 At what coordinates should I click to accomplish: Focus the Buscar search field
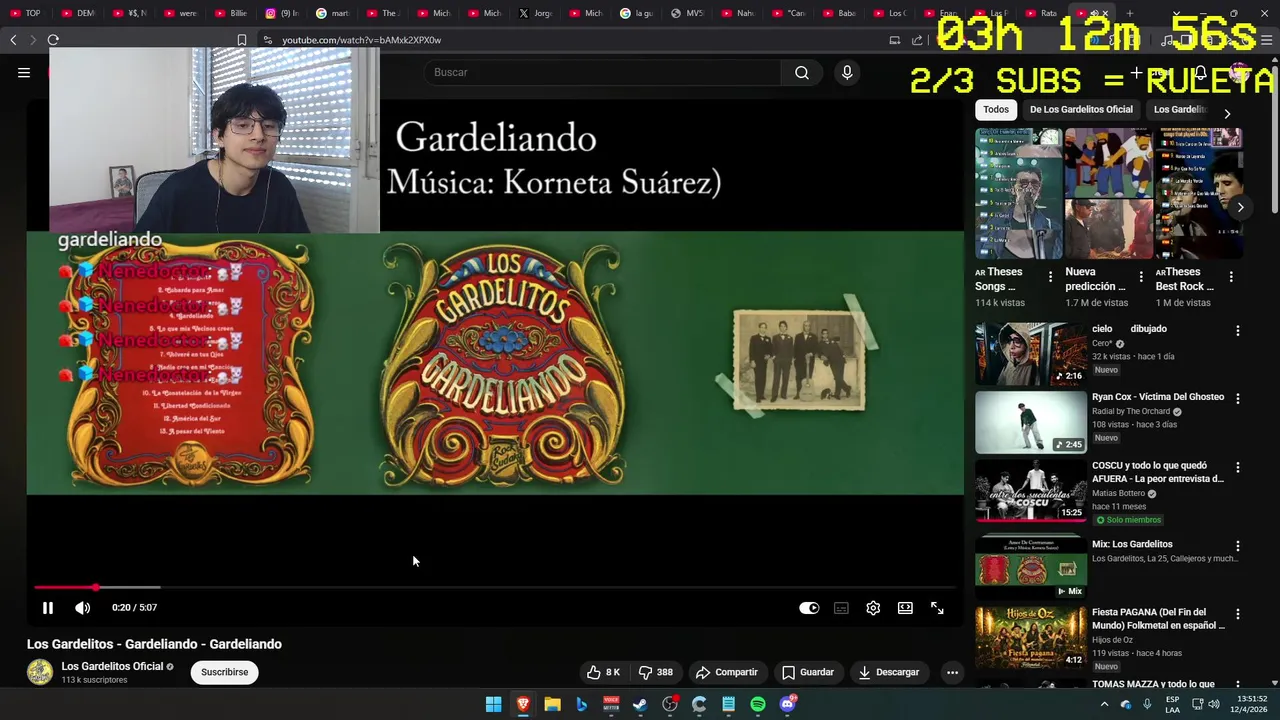[603, 72]
